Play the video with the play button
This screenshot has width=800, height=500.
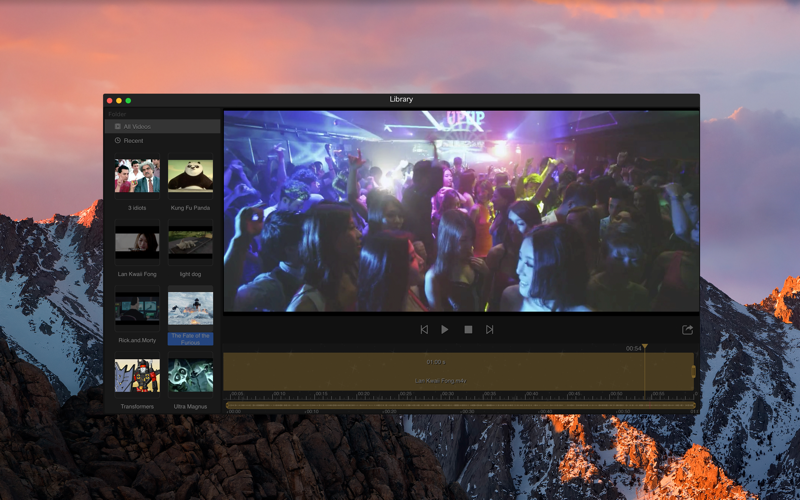click(444, 330)
